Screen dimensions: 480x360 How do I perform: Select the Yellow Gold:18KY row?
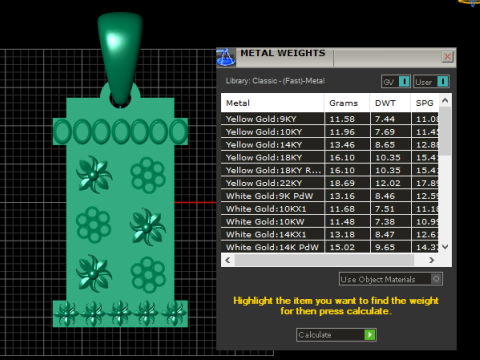(x=330, y=157)
